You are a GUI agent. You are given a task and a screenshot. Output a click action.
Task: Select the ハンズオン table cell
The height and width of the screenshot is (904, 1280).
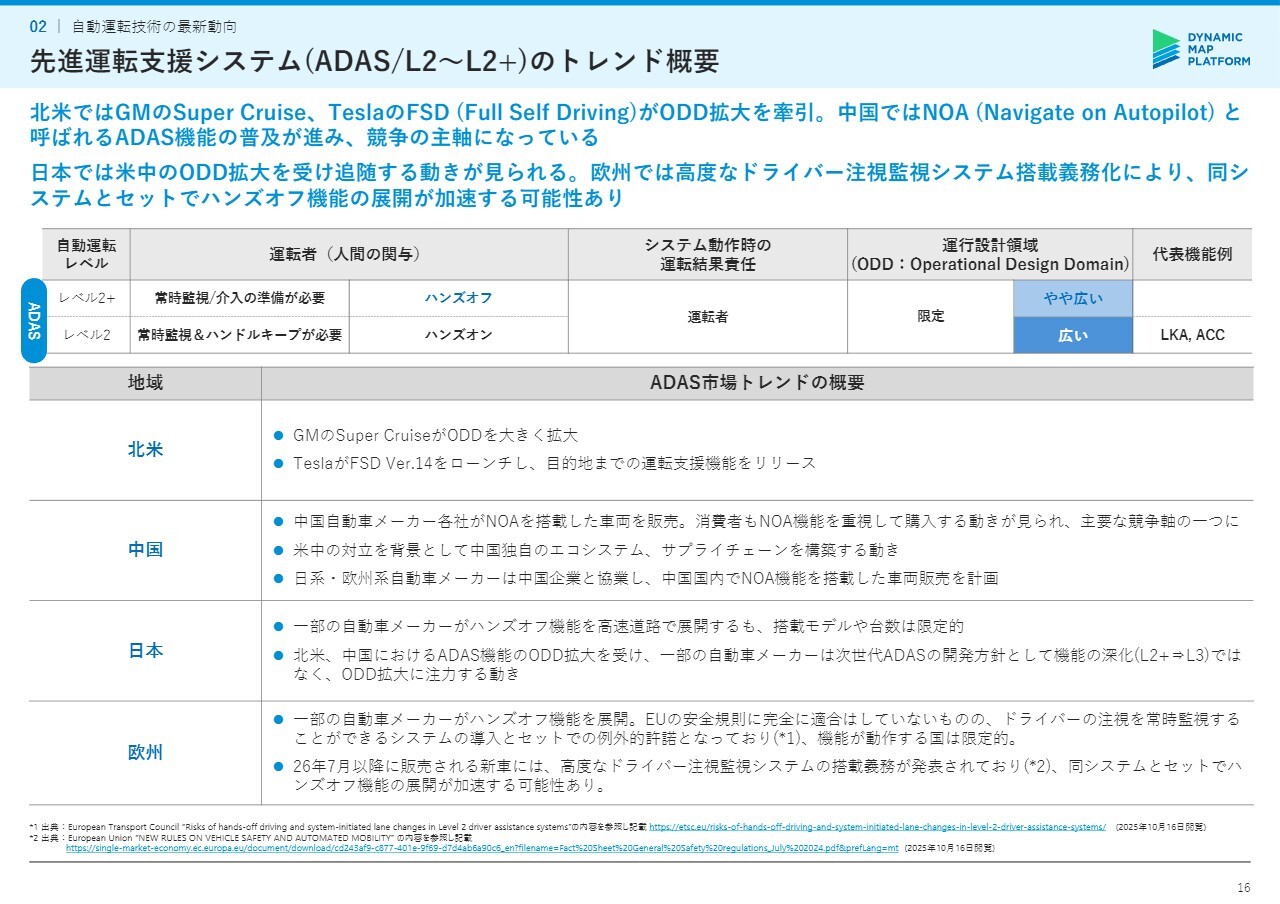tap(458, 335)
